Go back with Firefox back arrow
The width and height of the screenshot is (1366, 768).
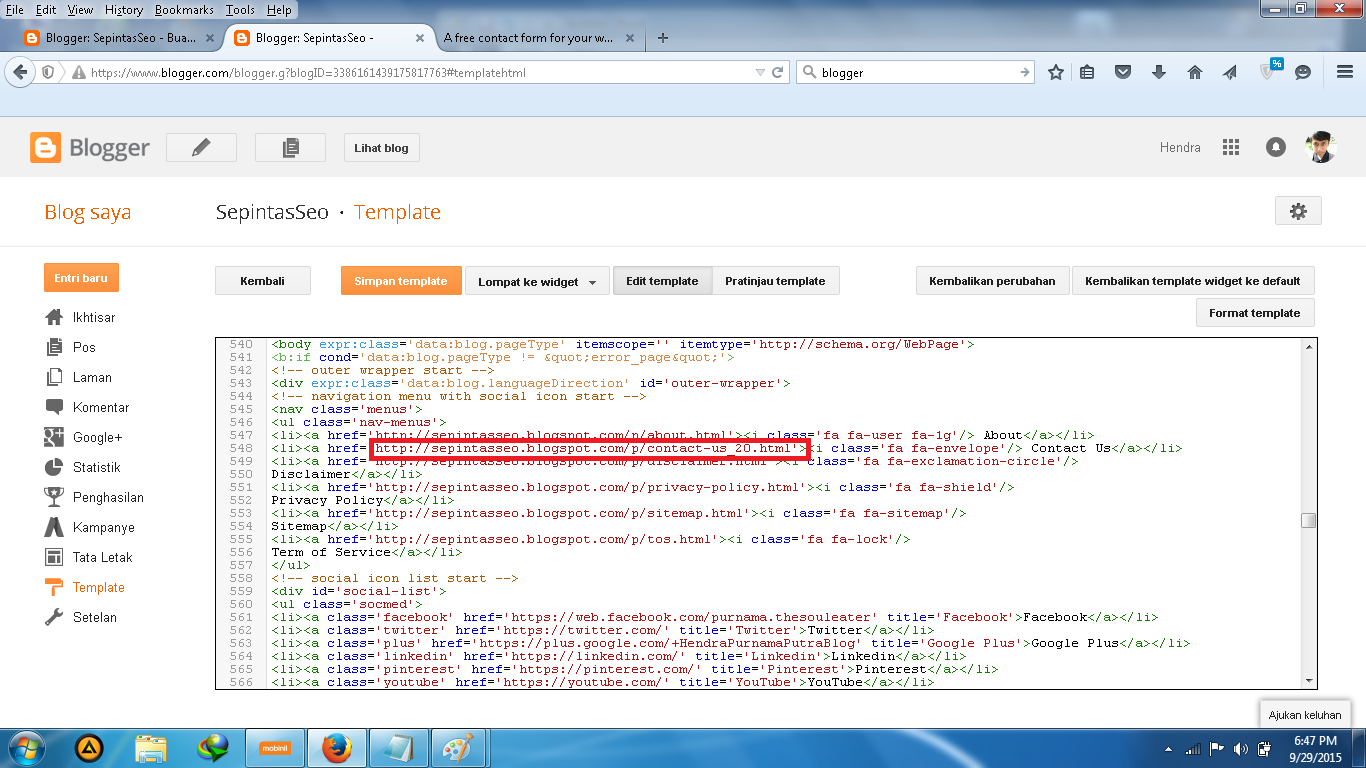[x=20, y=72]
